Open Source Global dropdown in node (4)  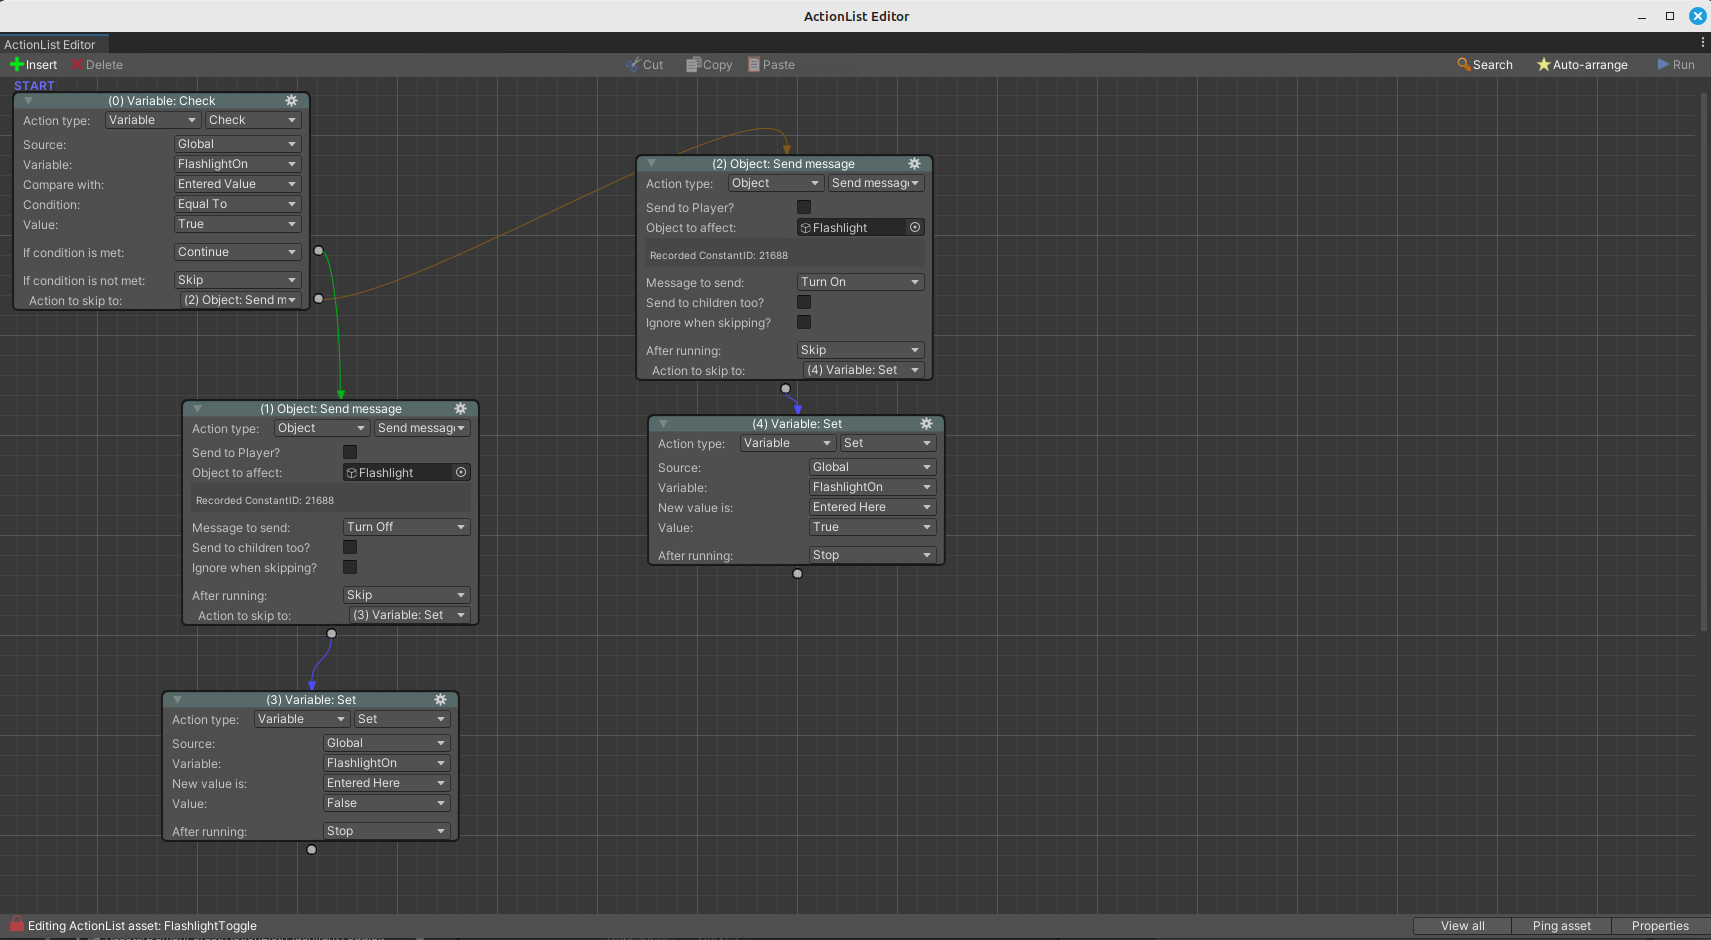[x=872, y=467]
